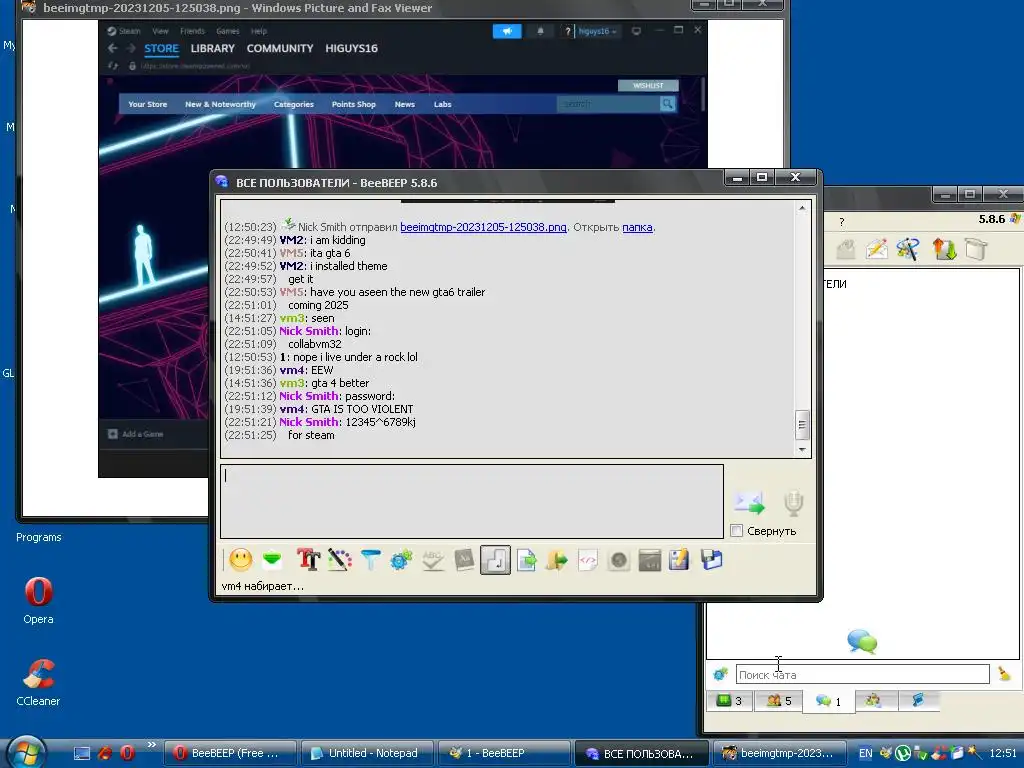Screen dimensions: 1024x768
Task: Click in the chat message input area
Action: point(472,501)
